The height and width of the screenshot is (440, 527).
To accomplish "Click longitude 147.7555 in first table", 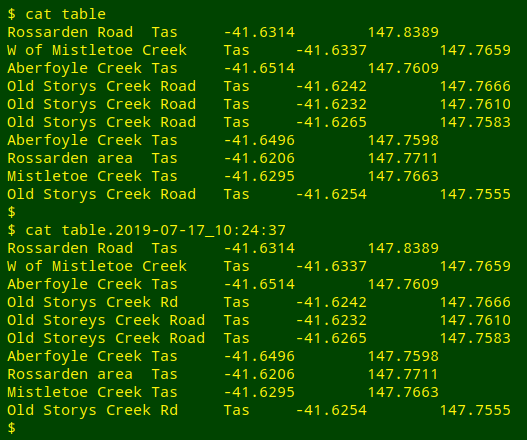I will coord(475,194).
